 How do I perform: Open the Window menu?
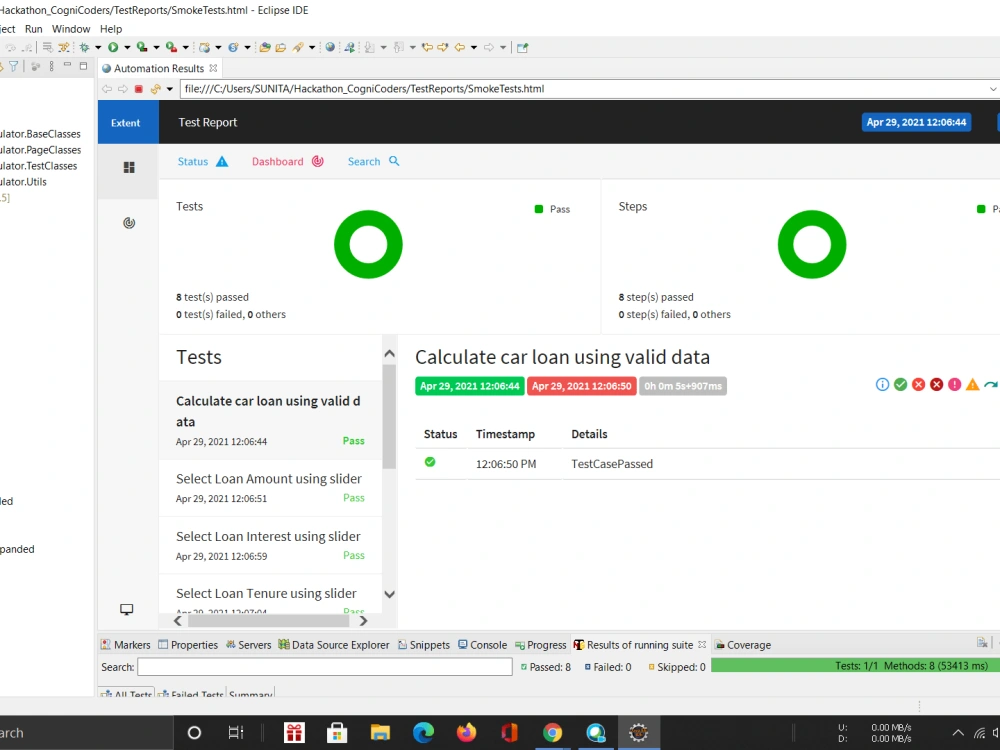[70, 28]
